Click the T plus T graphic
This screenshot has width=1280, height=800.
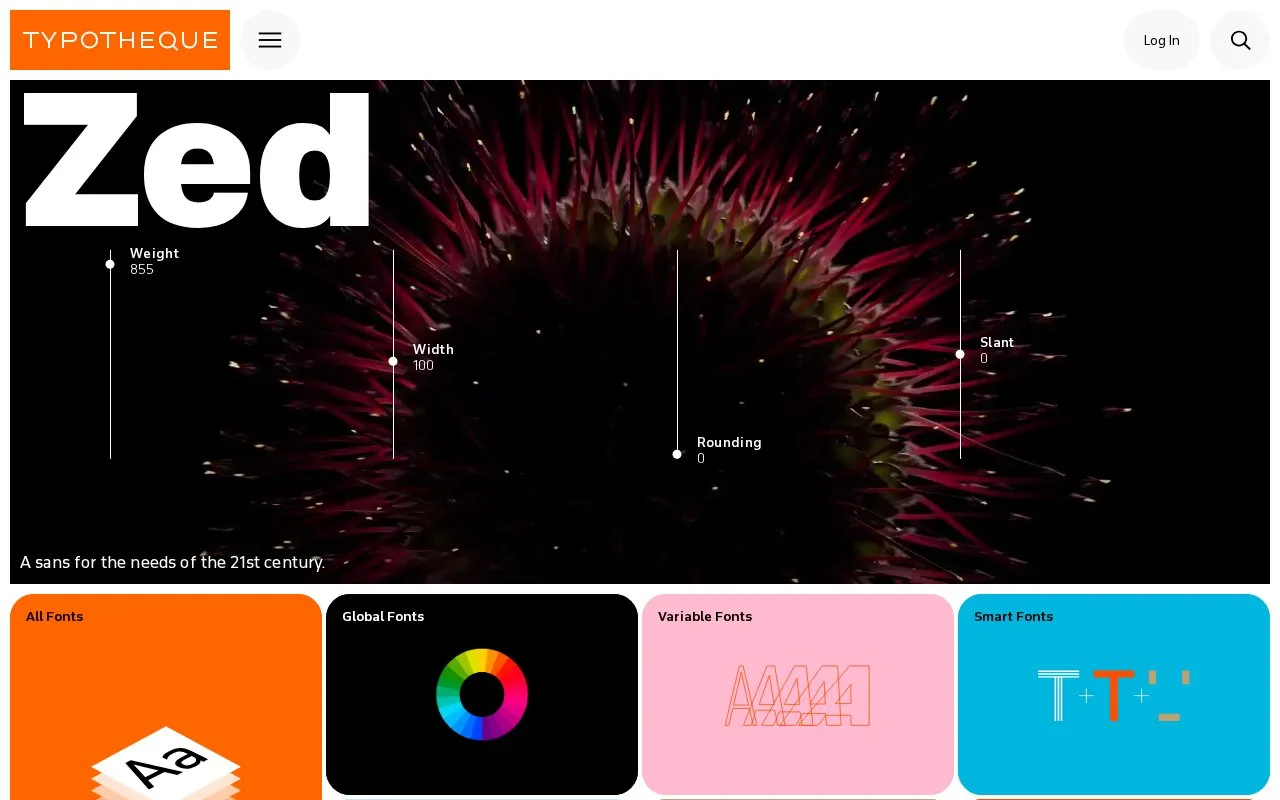pos(1114,695)
